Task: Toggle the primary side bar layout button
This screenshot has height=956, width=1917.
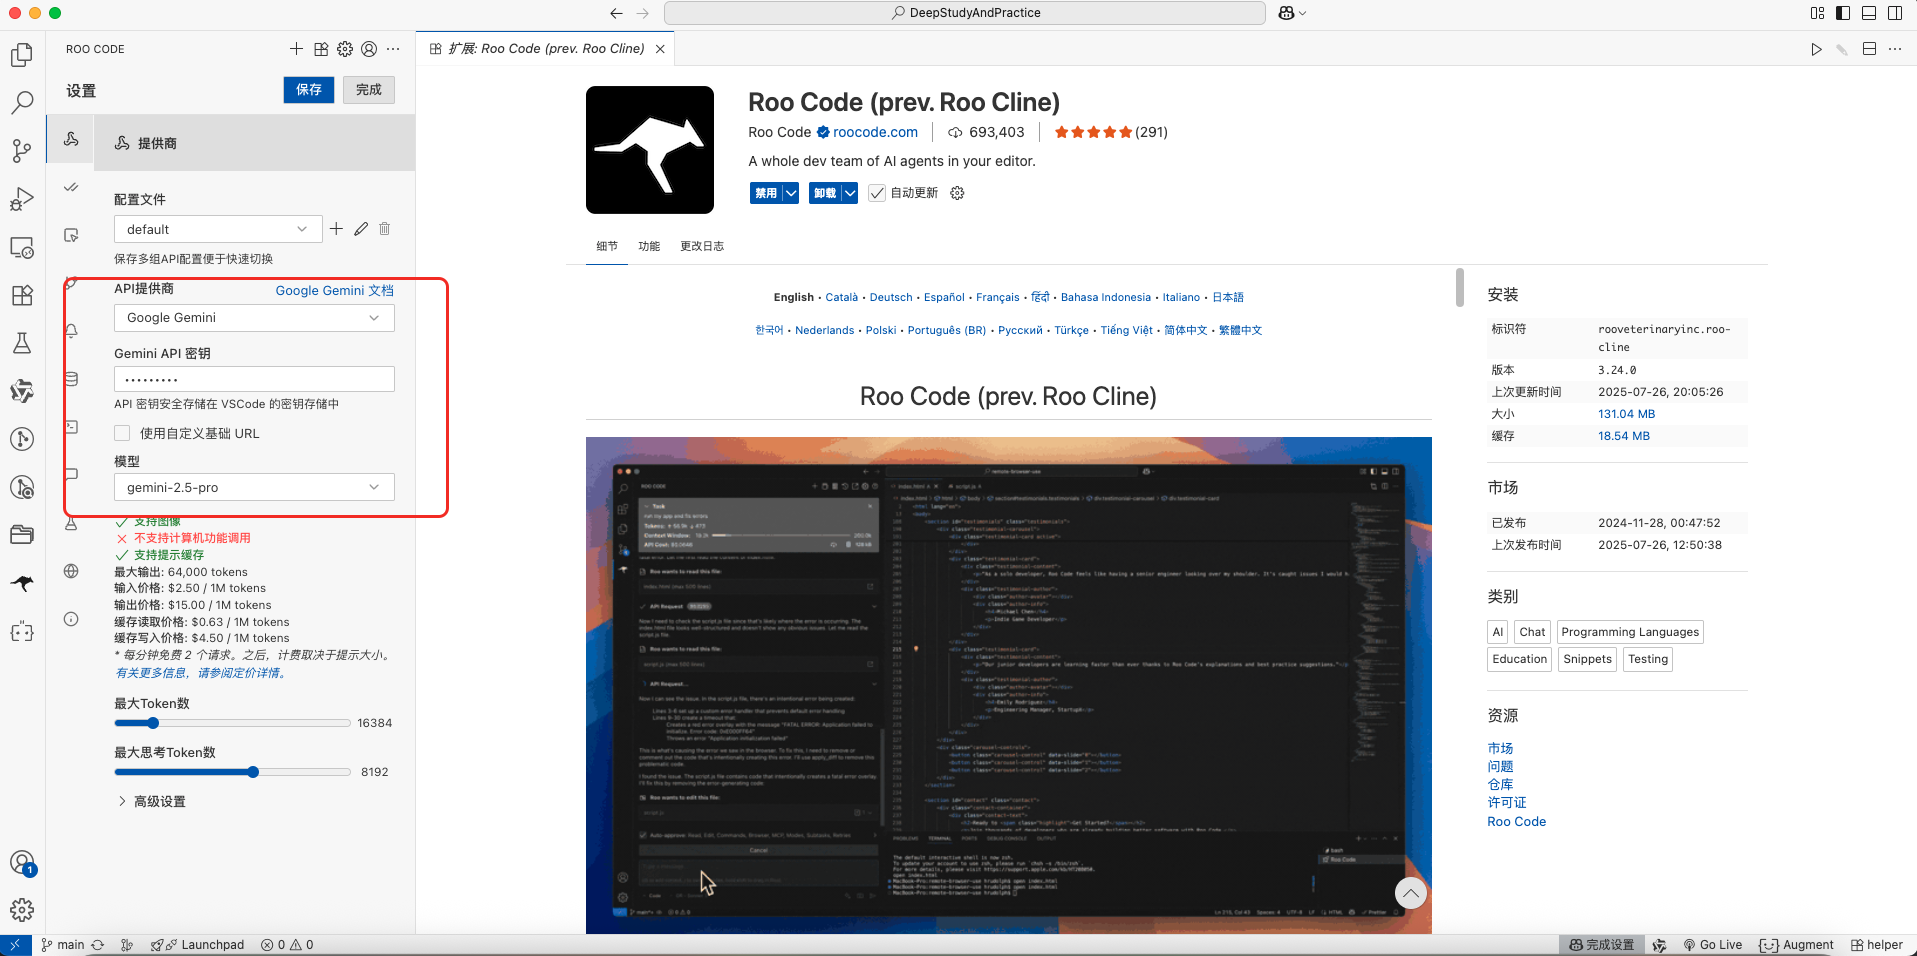Action: pyautogui.click(x=1843, y=13)
